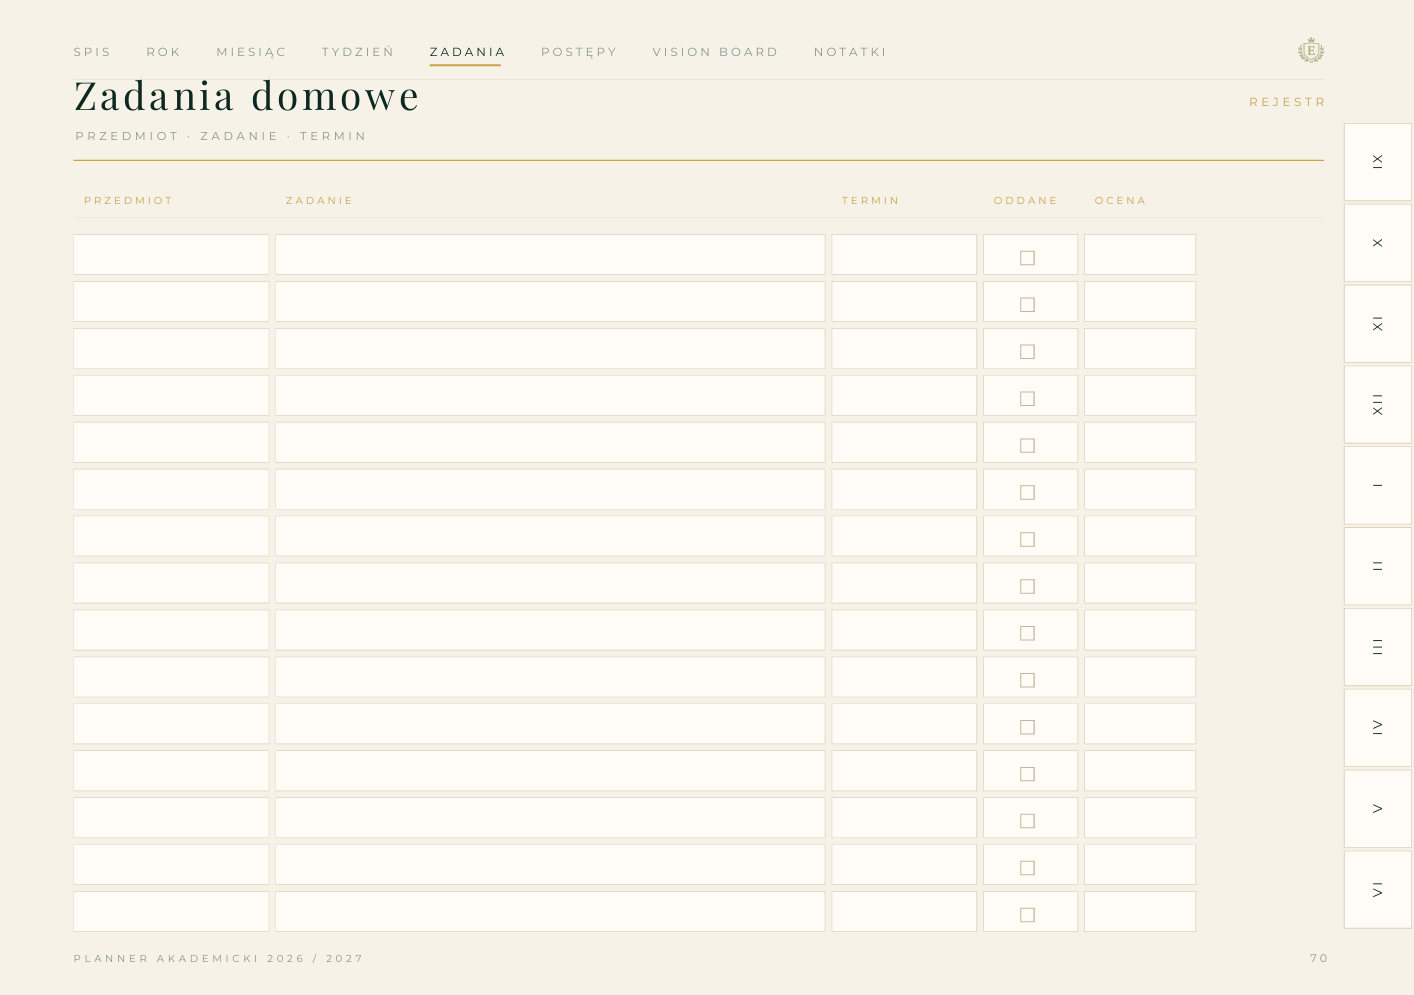Jump to month III side tab
The height and width of the screenshot is (995, 1414).
(1378, 647)
